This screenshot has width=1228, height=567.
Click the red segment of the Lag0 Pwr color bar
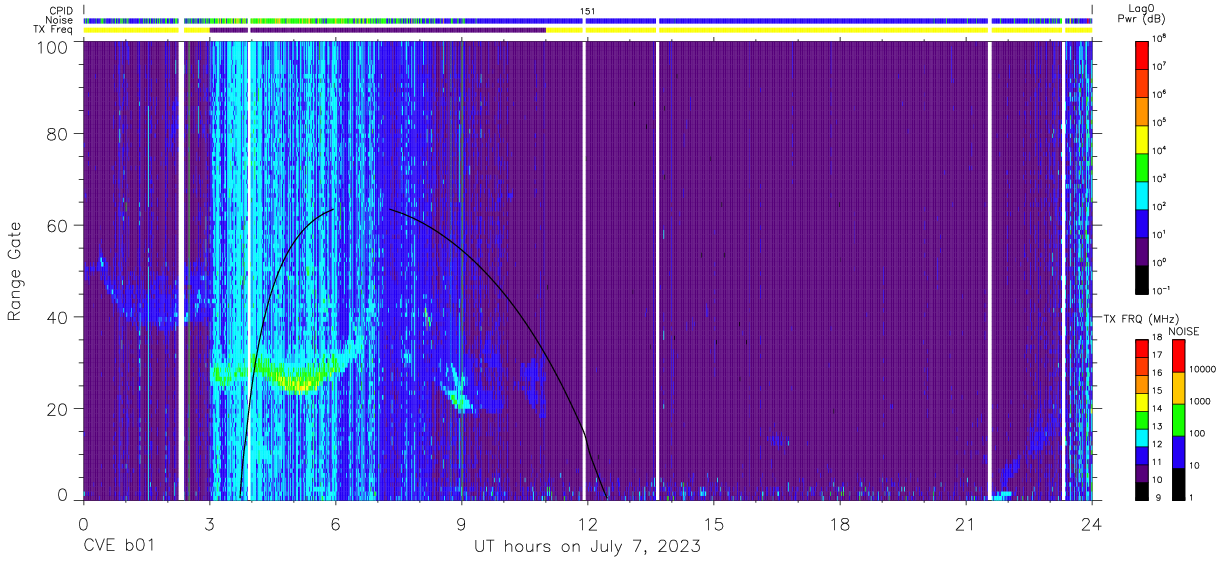coord(1141,53)
